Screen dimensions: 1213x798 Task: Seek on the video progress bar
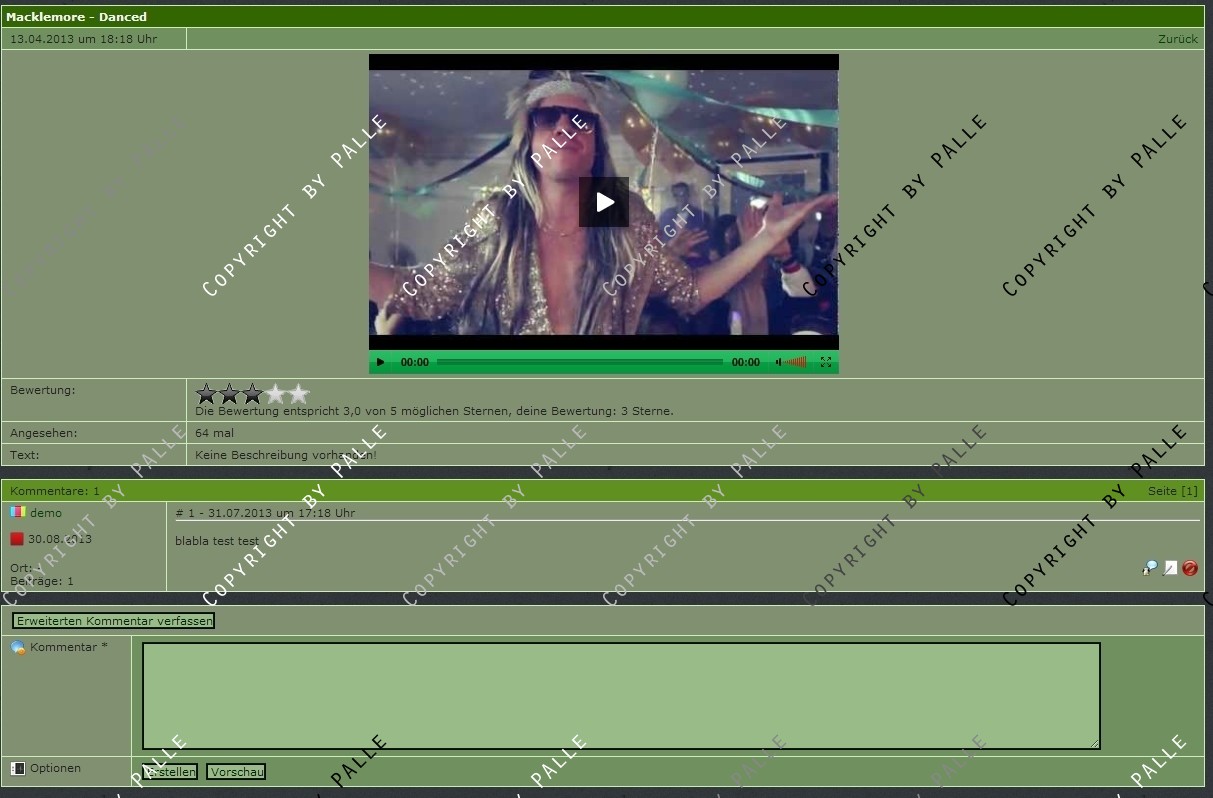(579, 362)
